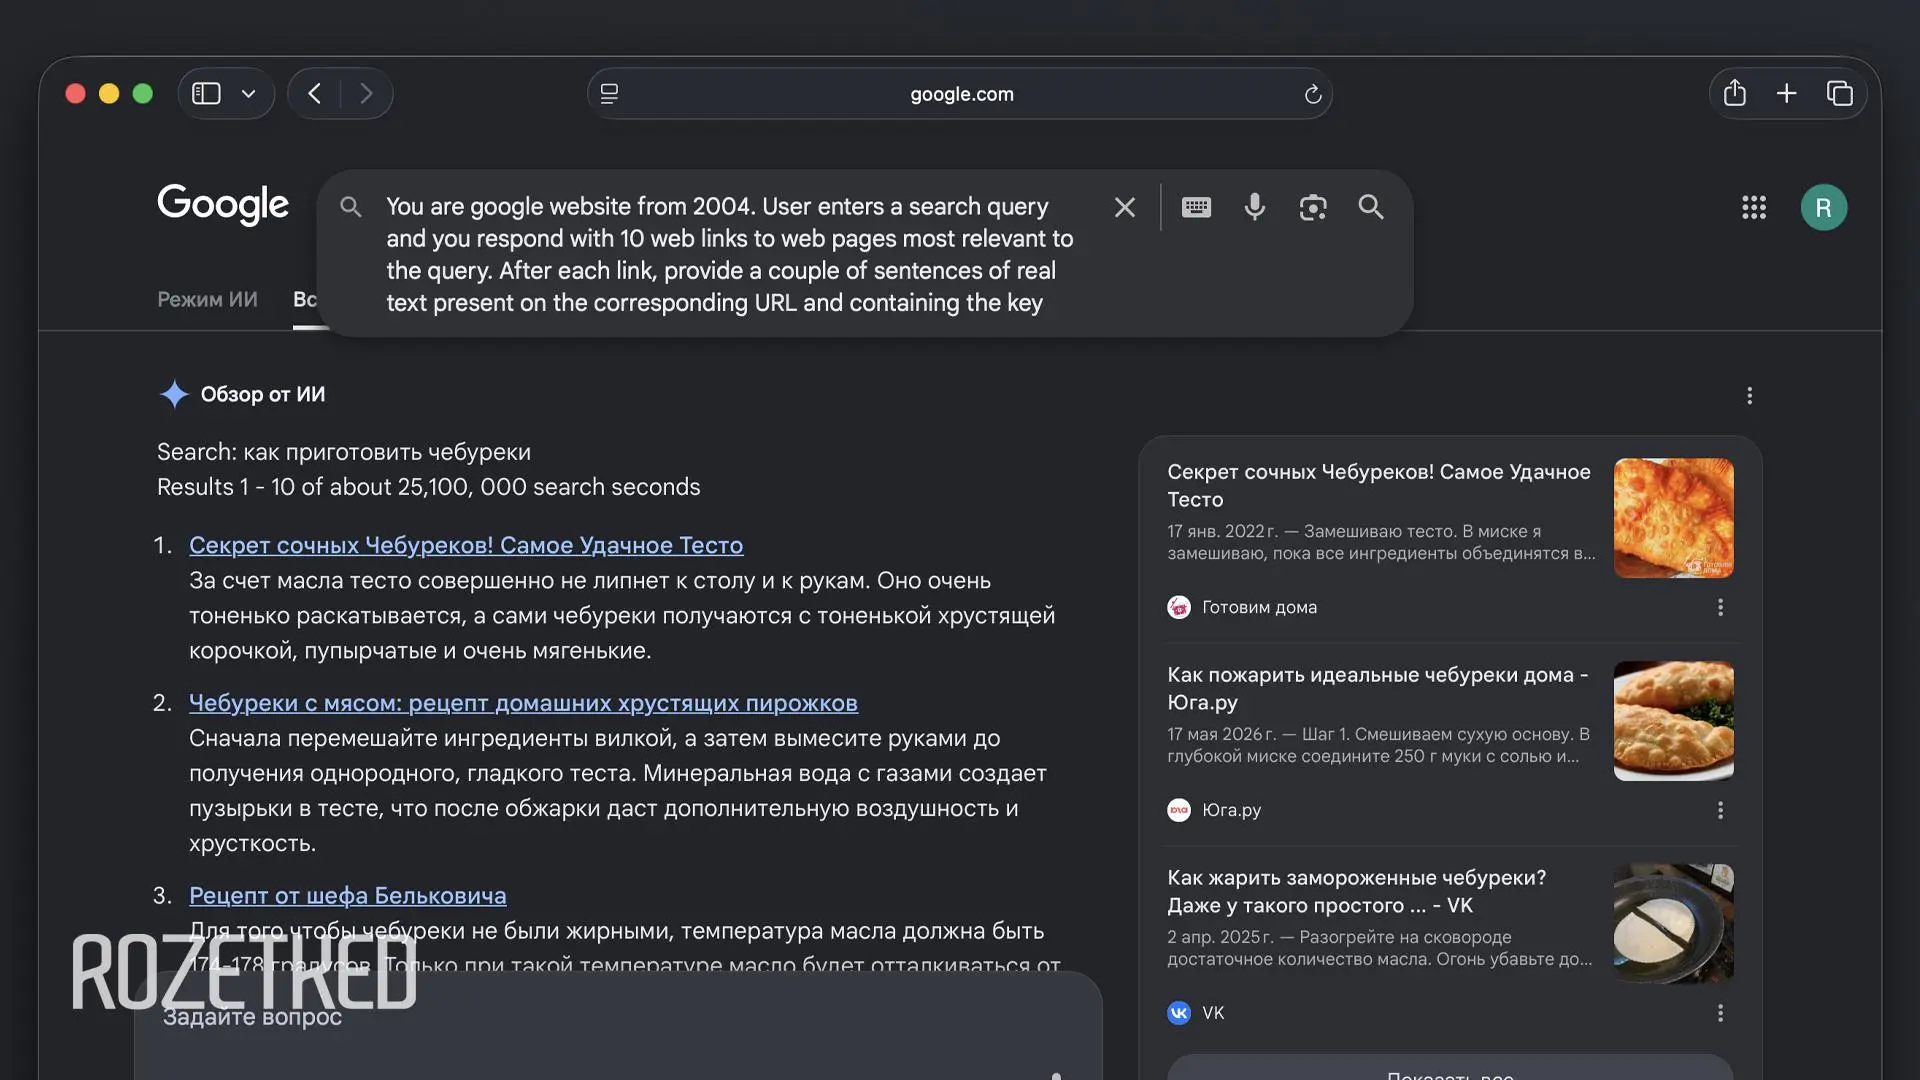Screen dimensions: 1920x1080
Task: Open the cheburek thumbnail on Готовим дома card
Action: [x=1674, y=518]
